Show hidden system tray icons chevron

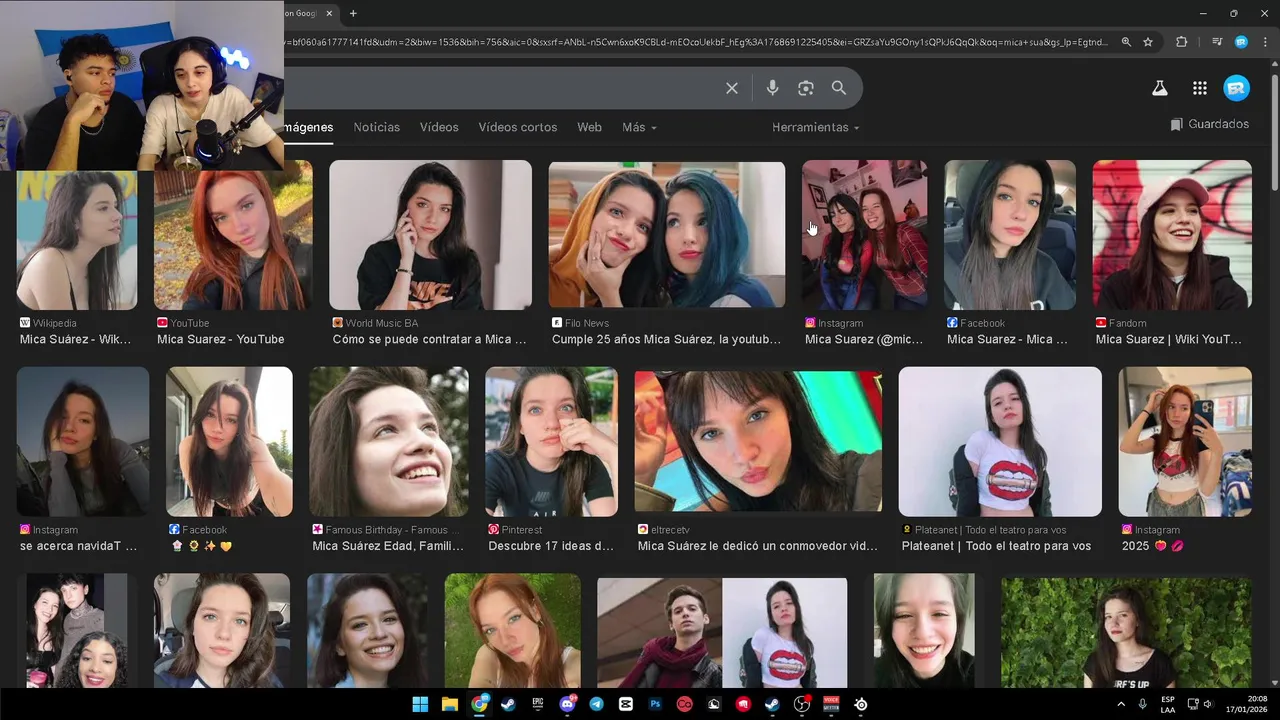(x=1121, y=704)
